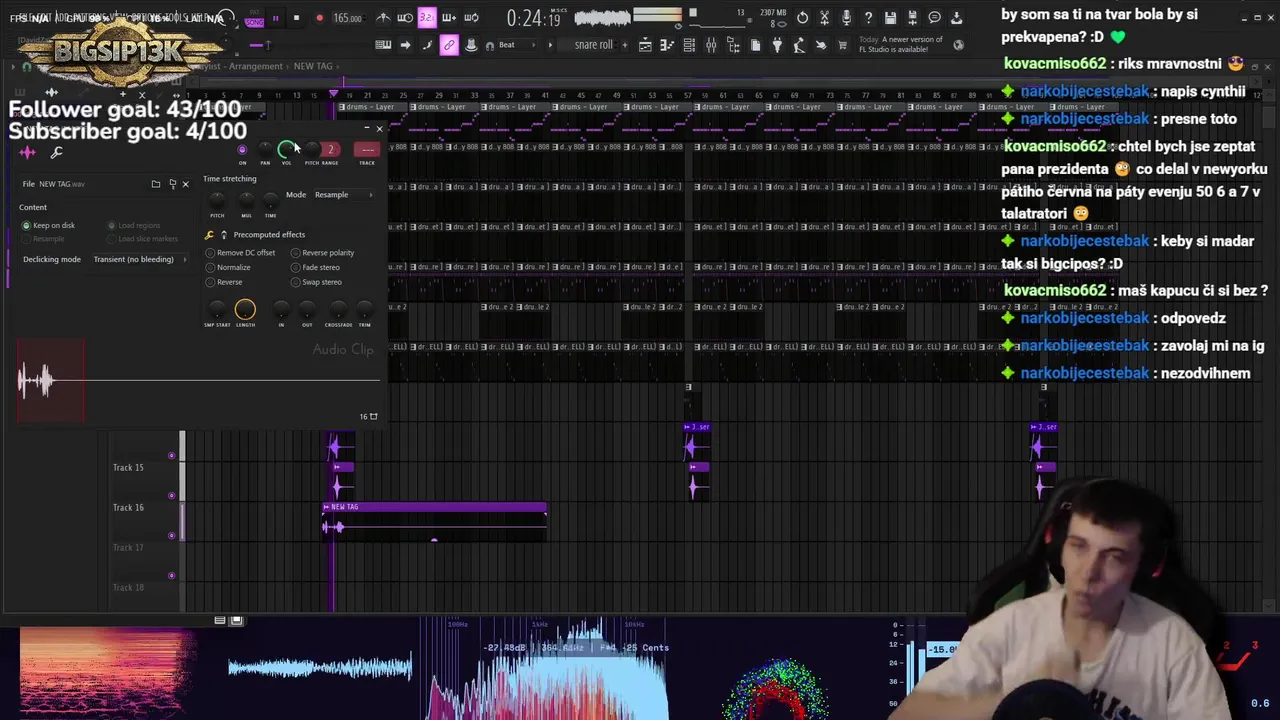Toggle the multilink controllers icon
The height and width of the screenshot is (720, 1280).
[x=449, y=45]
